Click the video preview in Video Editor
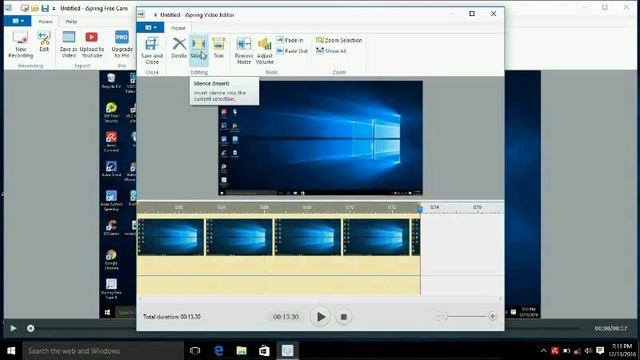This screenshot has height=360, width=640. [x=320, y=138]
